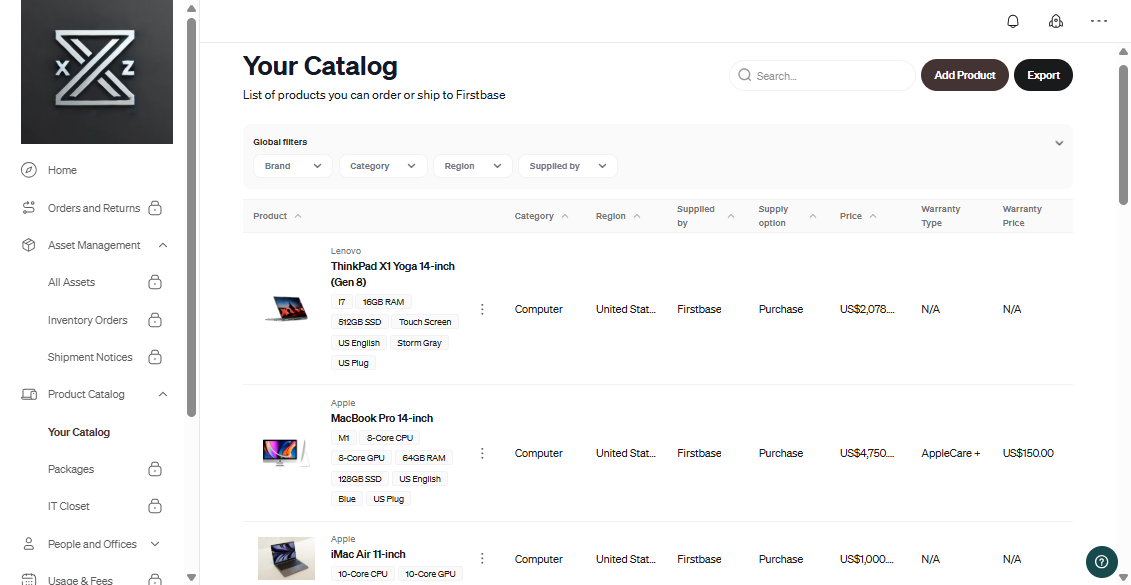Click the search magnifier icon
Screen dimensions: 1131x585
pos(744,75)
